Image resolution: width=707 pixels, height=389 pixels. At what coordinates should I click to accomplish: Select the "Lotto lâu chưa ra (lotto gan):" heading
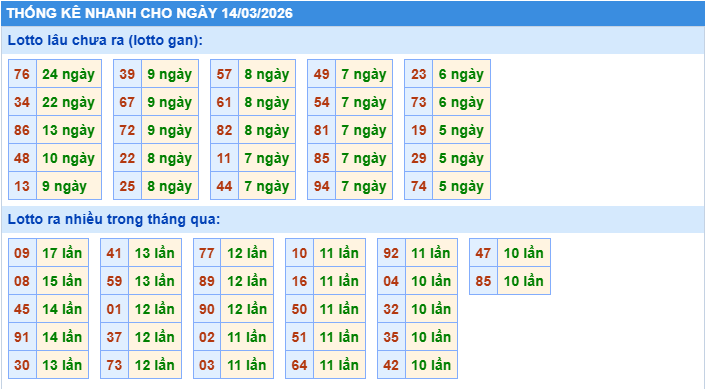(105, 40)
